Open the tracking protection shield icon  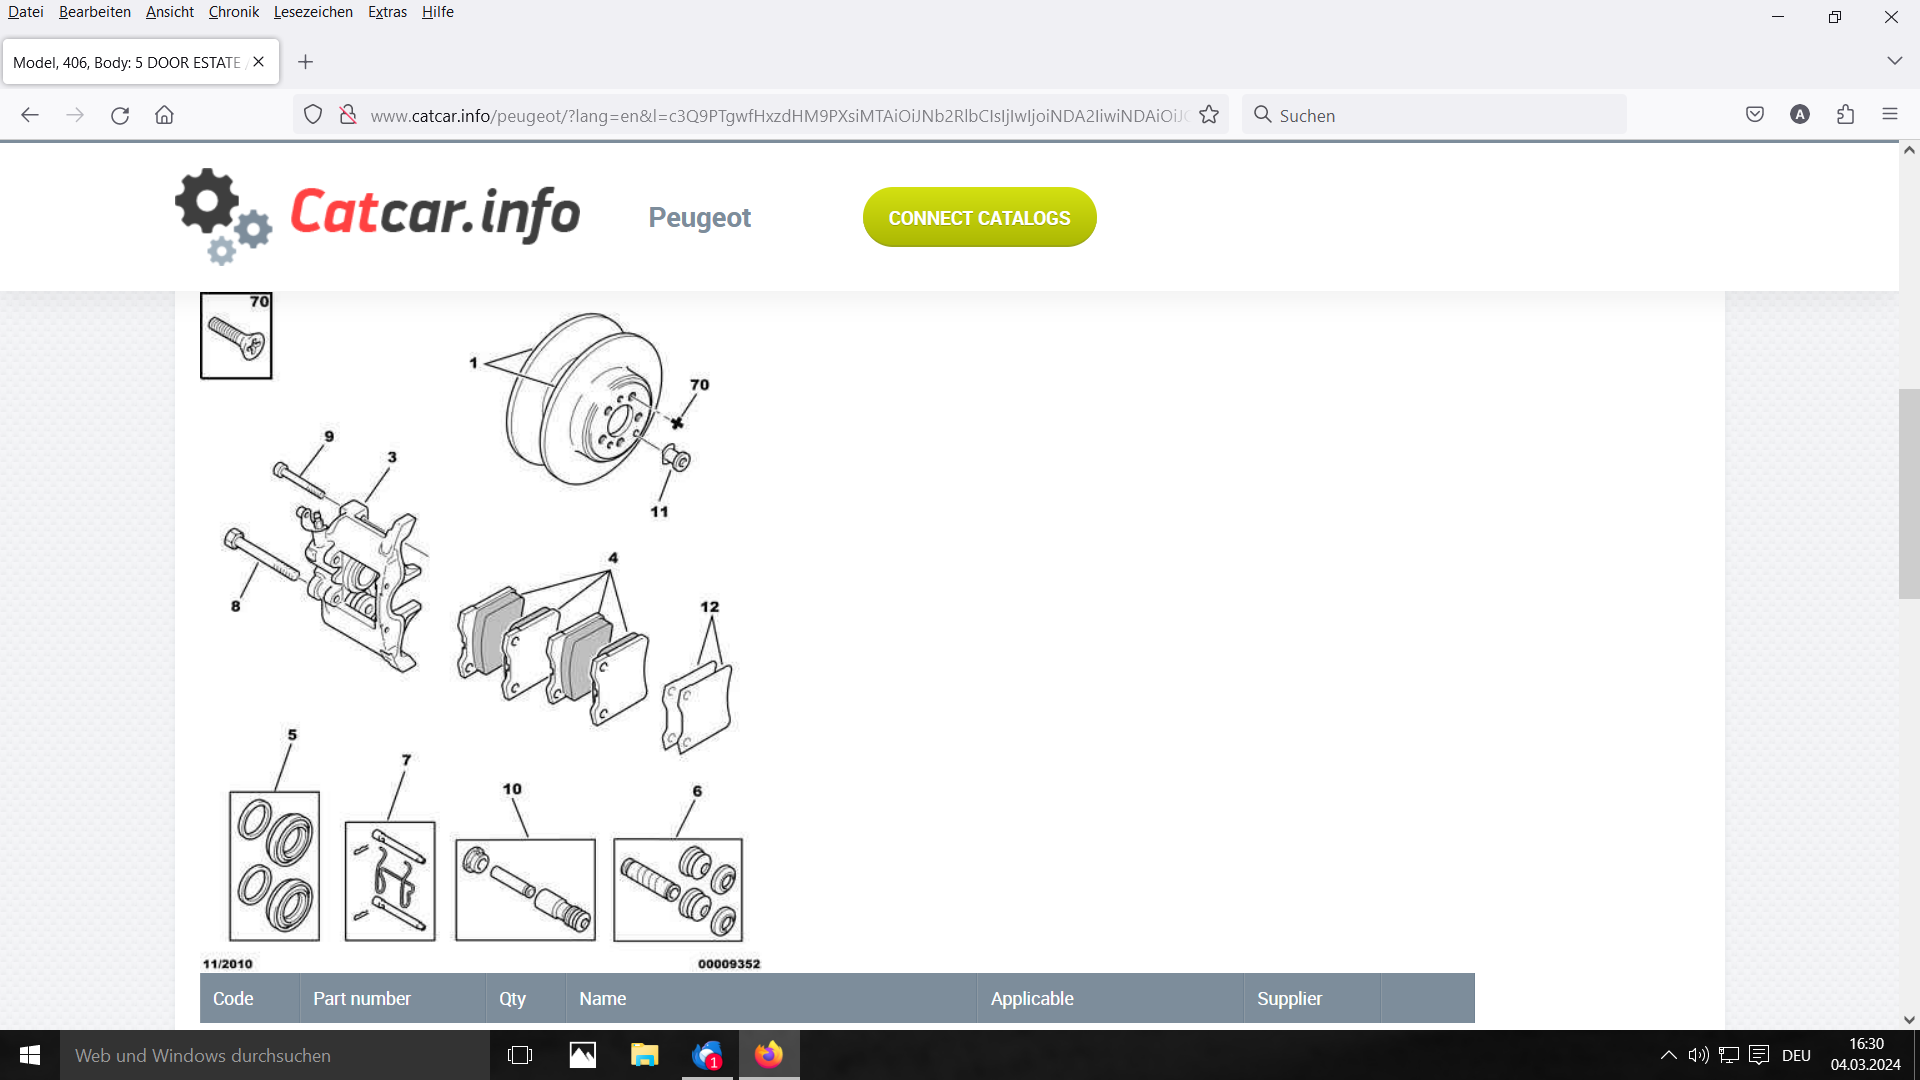click(313, 115)
